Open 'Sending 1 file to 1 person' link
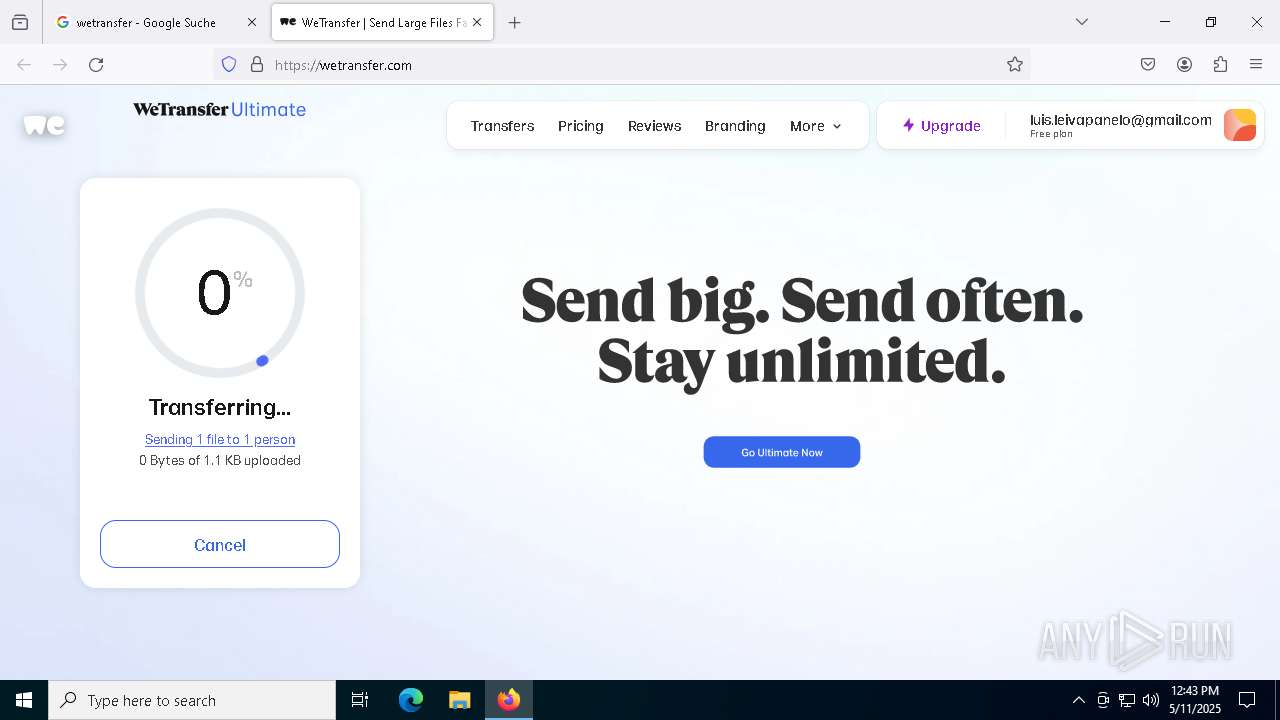 tap(220, 439)
